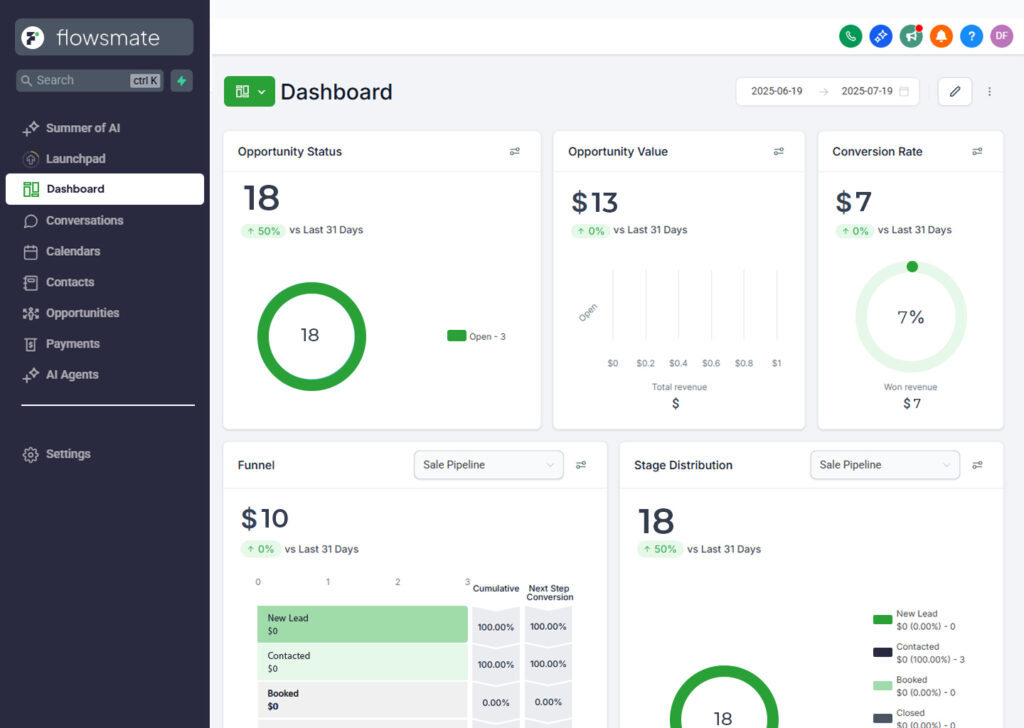
Task: Click the Search input field
Action: 90,80
